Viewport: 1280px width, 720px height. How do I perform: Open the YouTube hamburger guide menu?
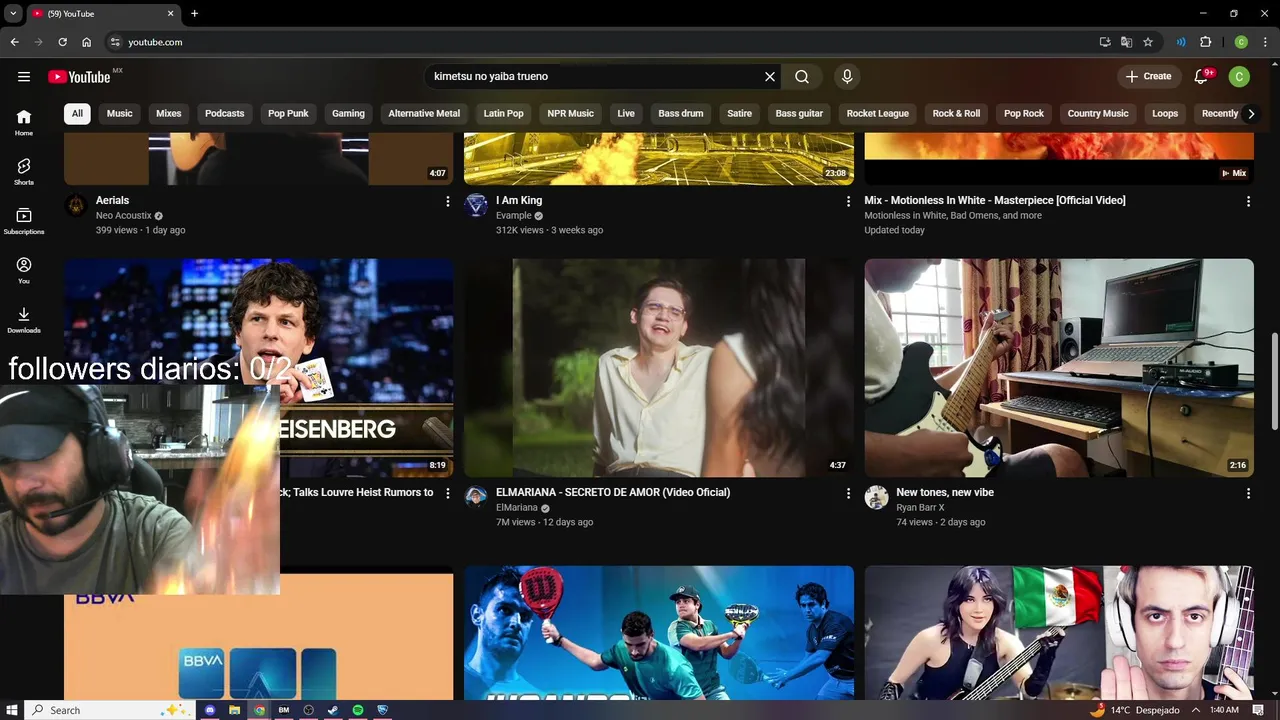point(24,76)
